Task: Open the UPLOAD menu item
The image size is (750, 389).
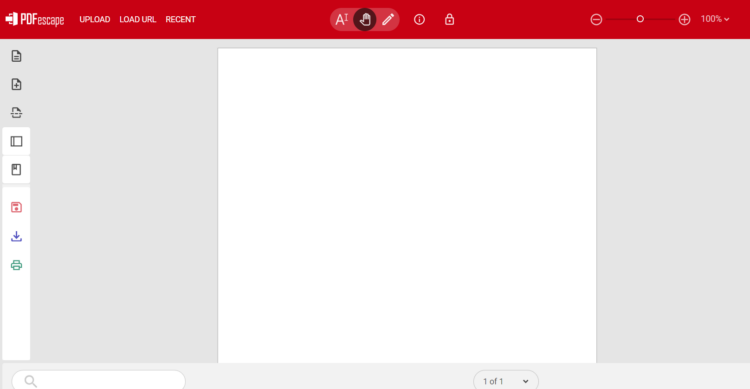Action: coord(95,20)
